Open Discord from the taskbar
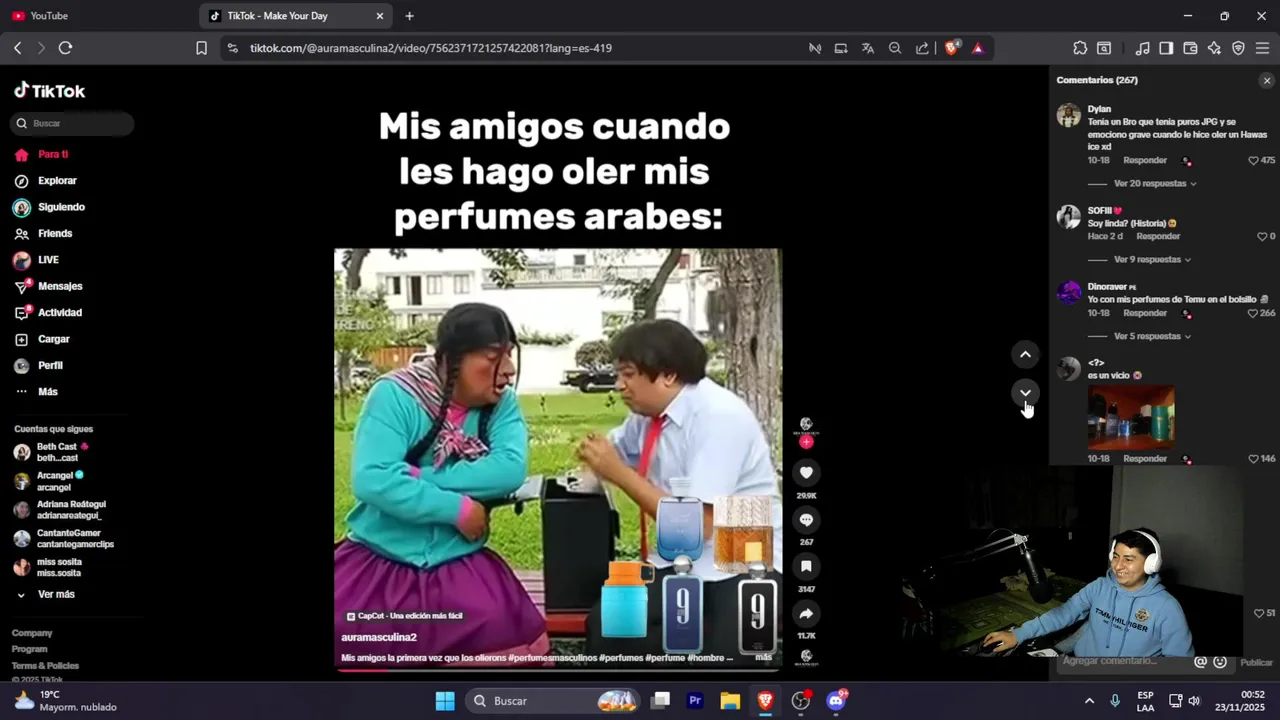 click(x=836, y=700)
